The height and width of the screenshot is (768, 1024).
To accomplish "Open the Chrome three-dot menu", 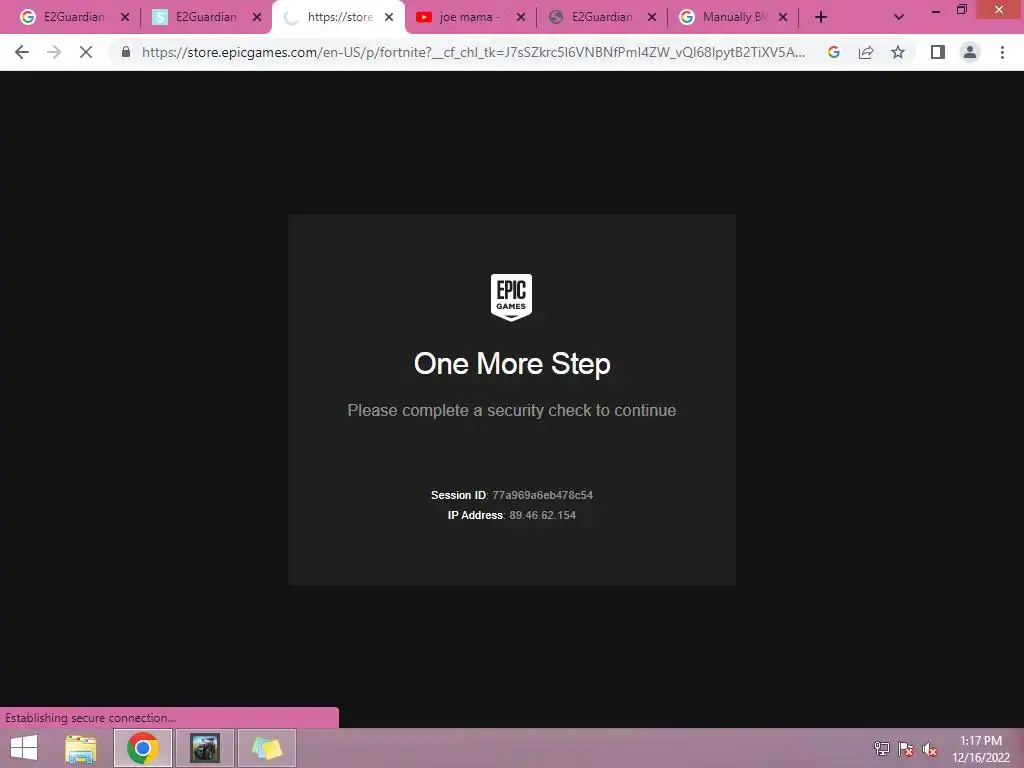I will (1002, 52).
